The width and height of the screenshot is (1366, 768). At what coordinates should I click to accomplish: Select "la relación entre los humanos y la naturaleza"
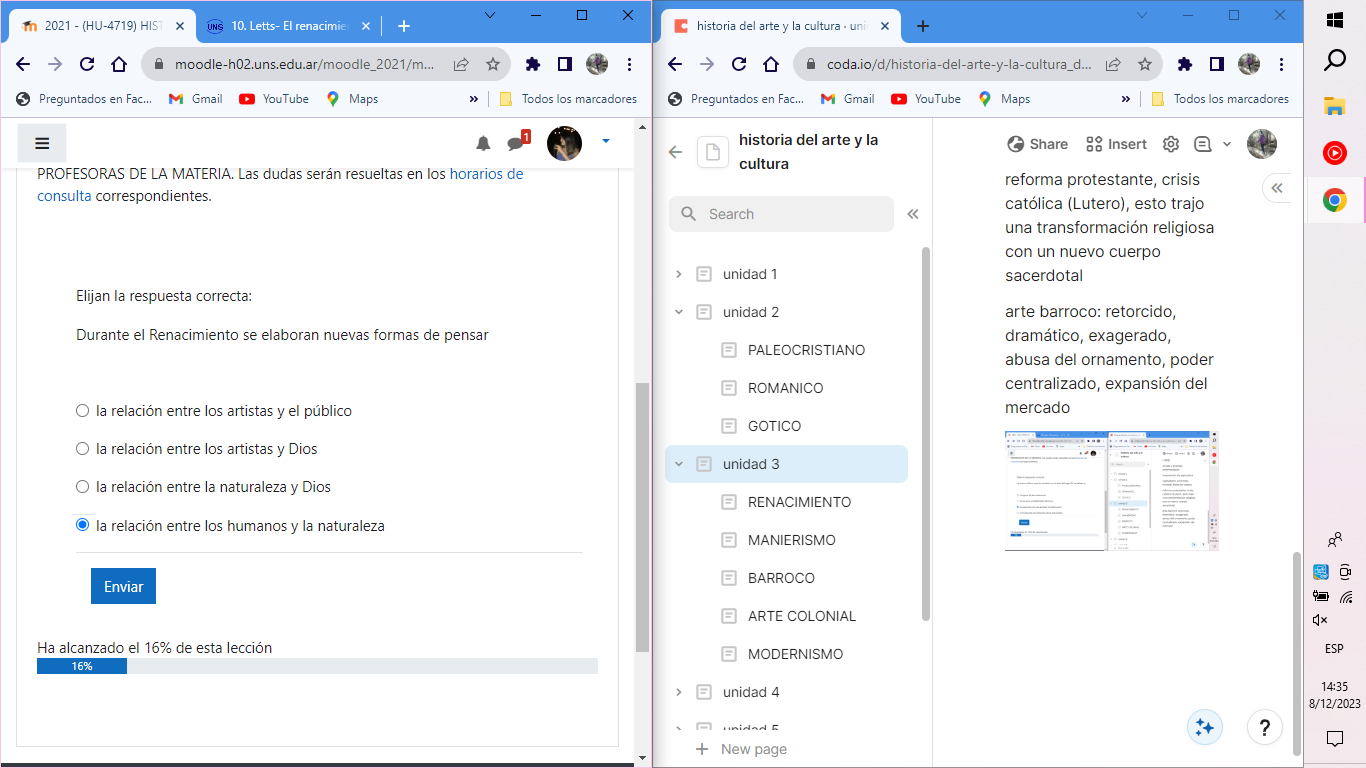coord(83,525)
